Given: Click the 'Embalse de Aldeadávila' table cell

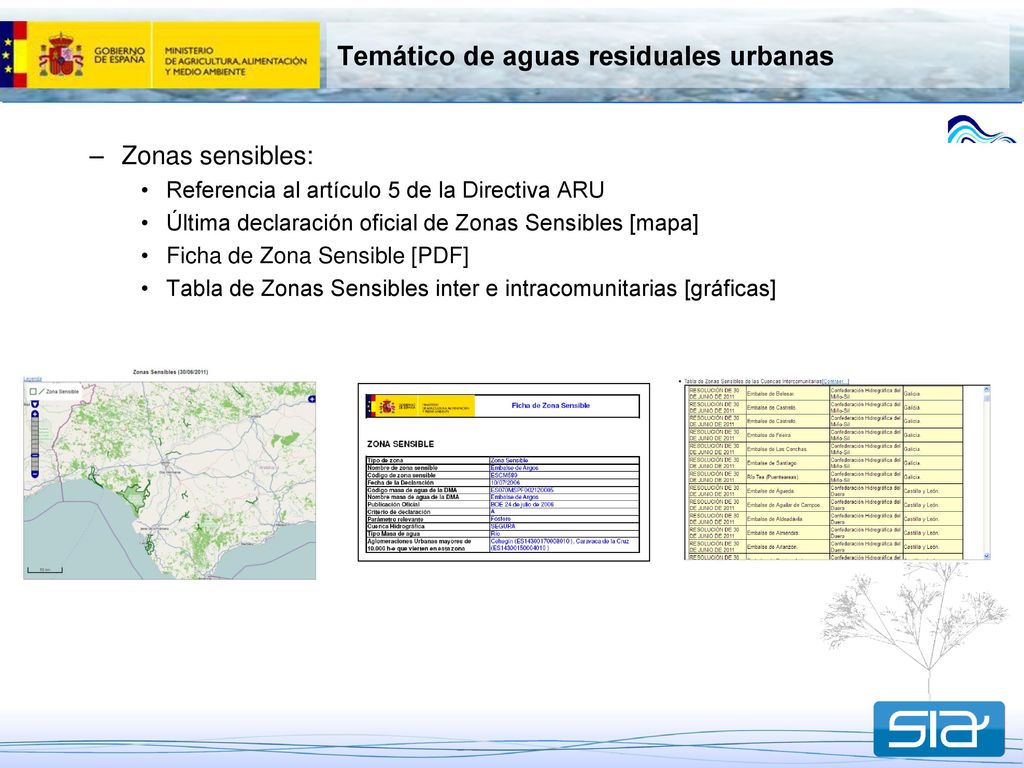Looking at the screenshot, I should click(x=788, y=519).
